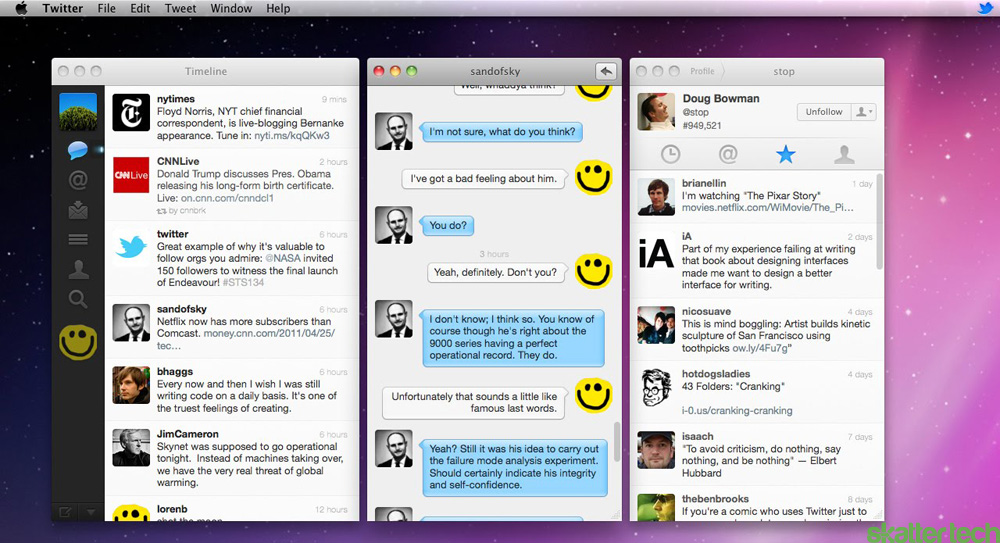This screenshot has width=1000, height=543.
Task: Open i-0.us/cranking-cranking link
Action: 737,410
